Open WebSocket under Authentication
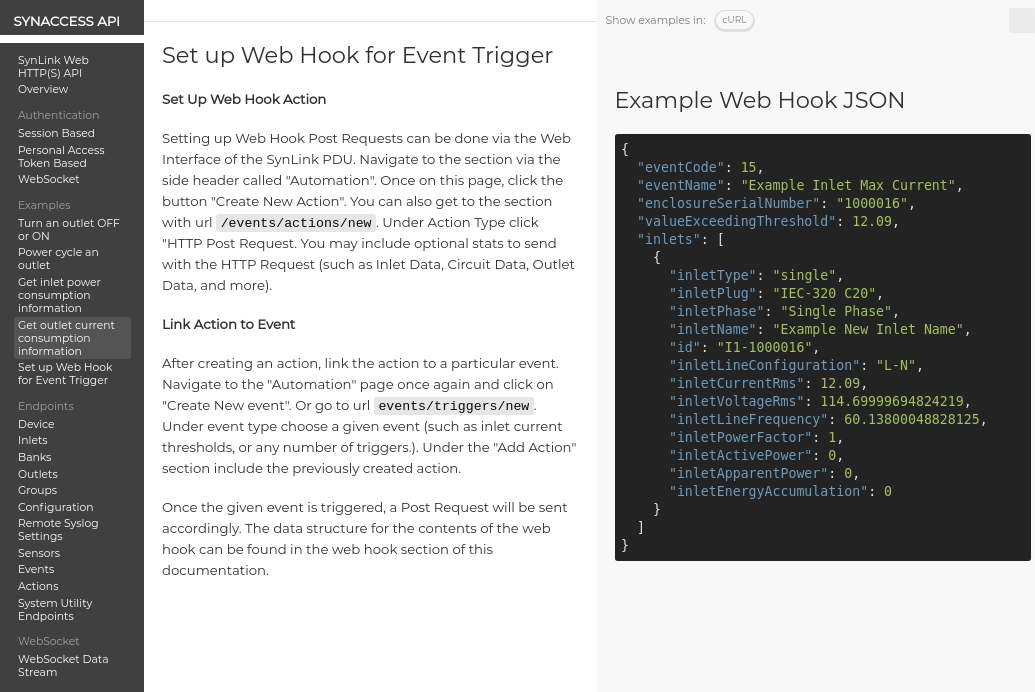 (x=48, y=179)
